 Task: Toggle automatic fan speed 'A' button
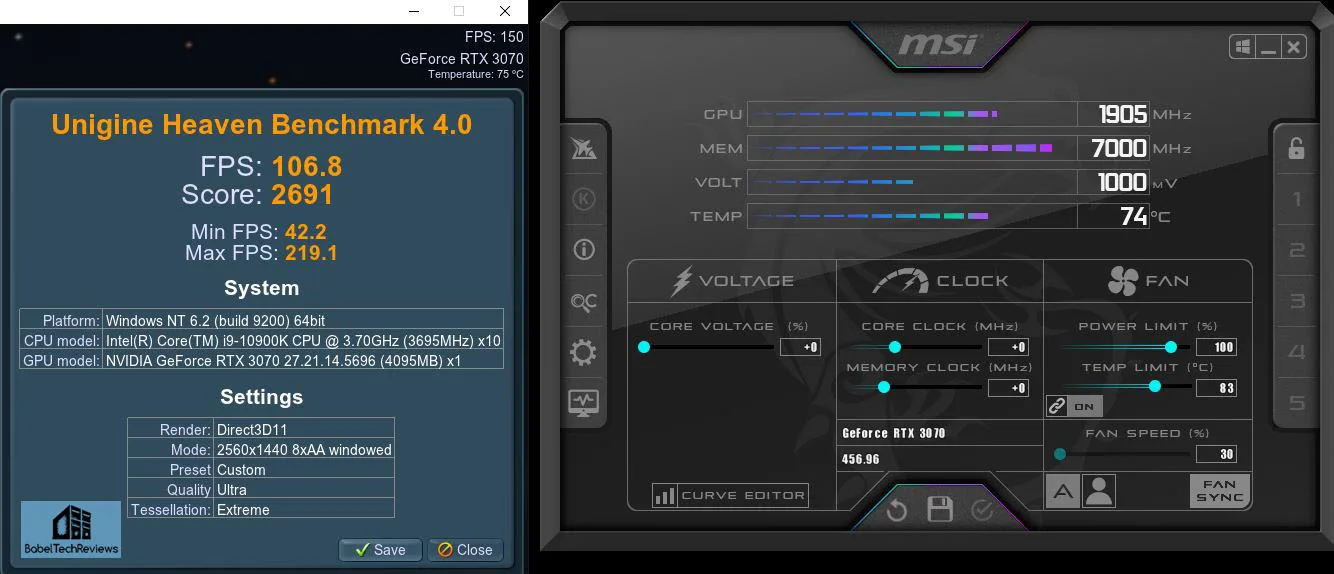[1062, 491]
